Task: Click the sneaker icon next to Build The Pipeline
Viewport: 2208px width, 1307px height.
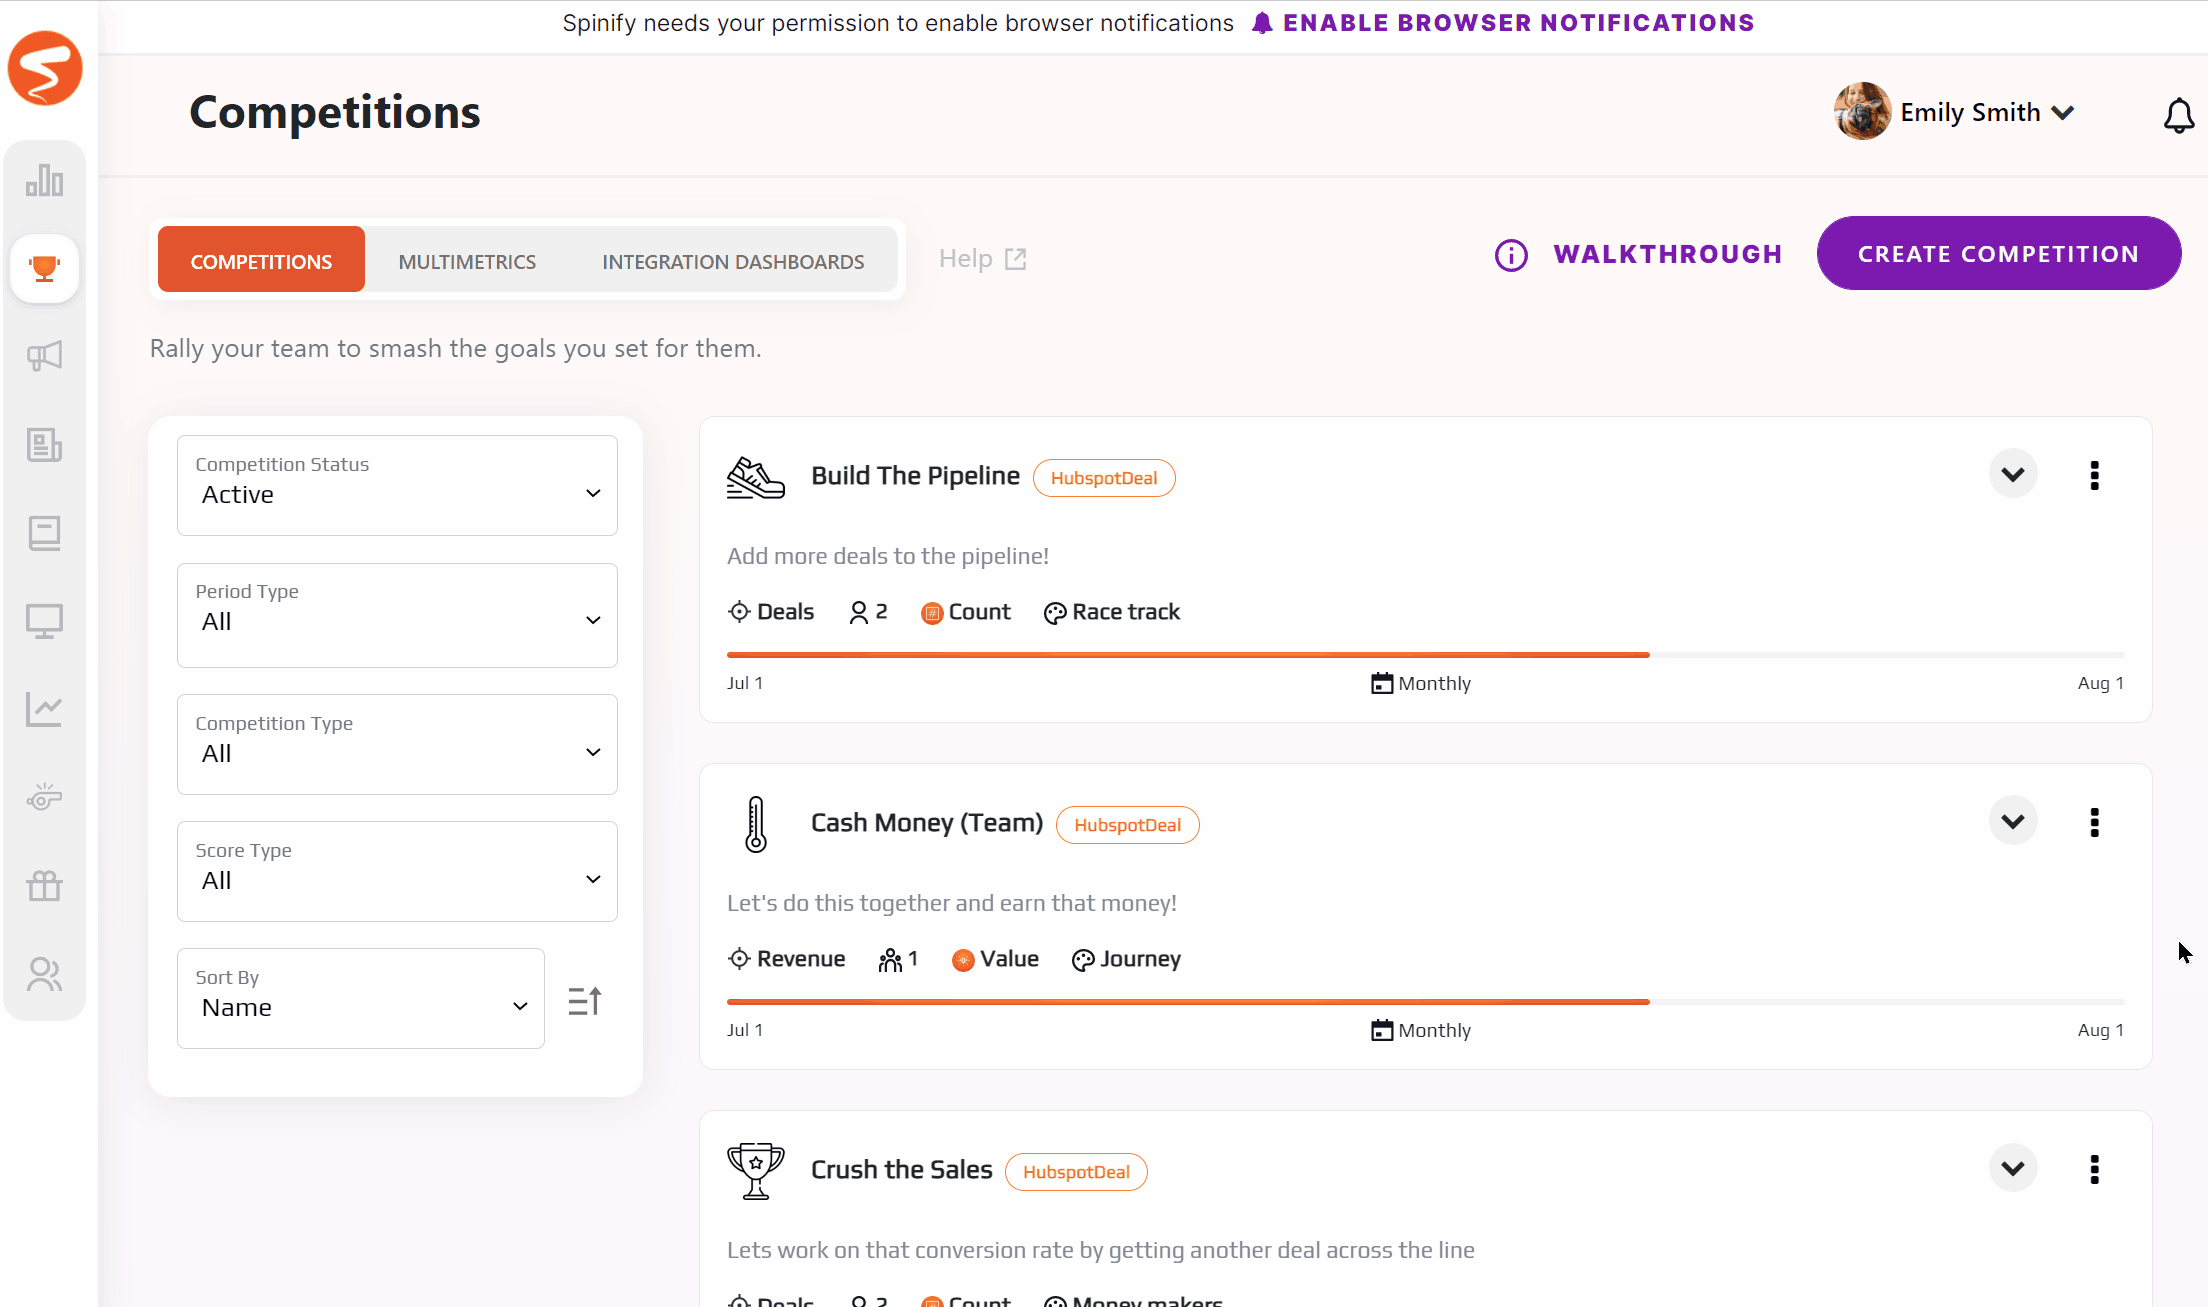Action: click(x=755, y=476)
